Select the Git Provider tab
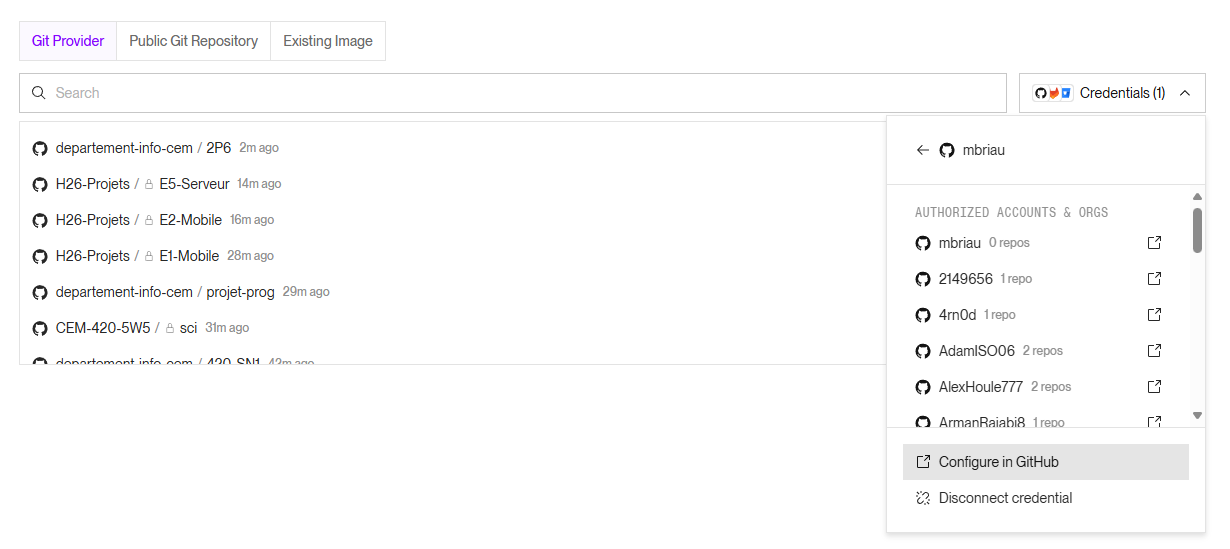 (x=68, y=41)
